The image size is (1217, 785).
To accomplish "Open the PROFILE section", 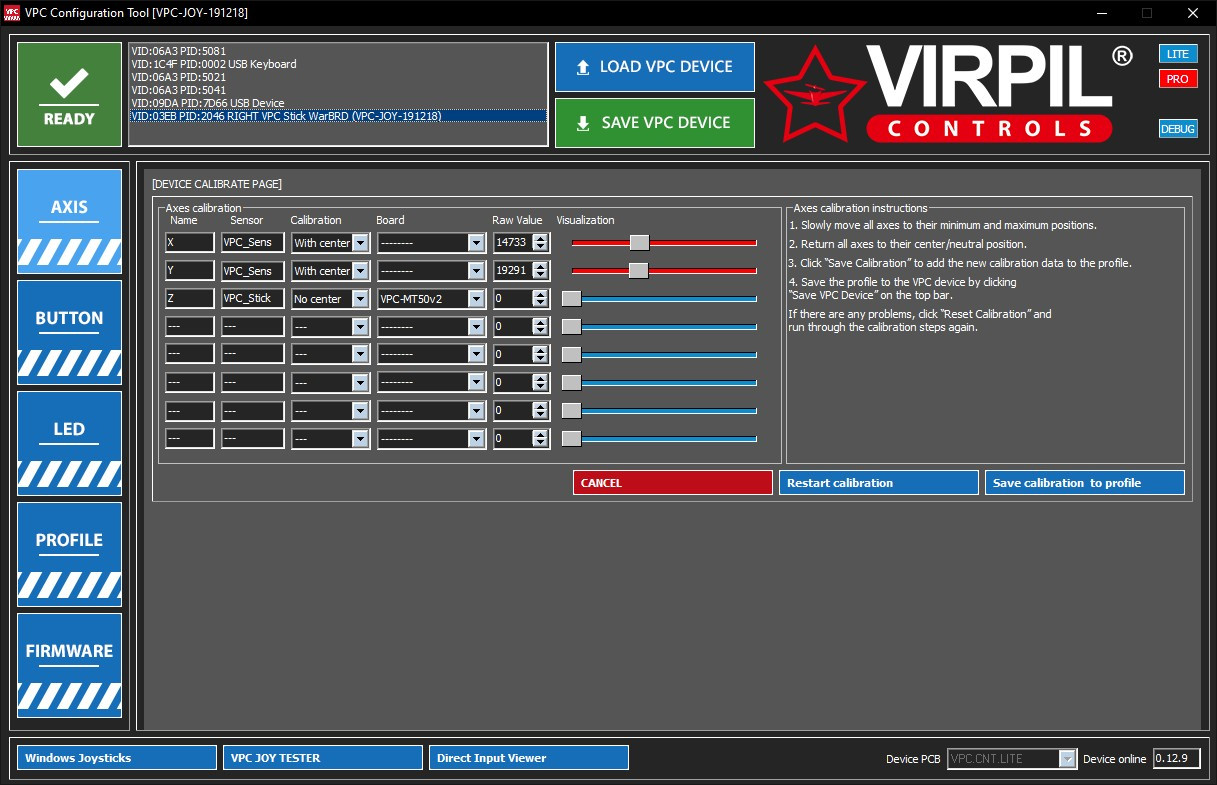I will (x=70, y=553).
